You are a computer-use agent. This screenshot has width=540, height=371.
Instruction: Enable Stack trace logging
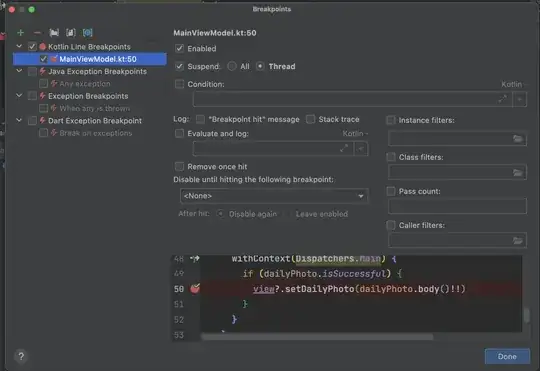tap(310, 119)
